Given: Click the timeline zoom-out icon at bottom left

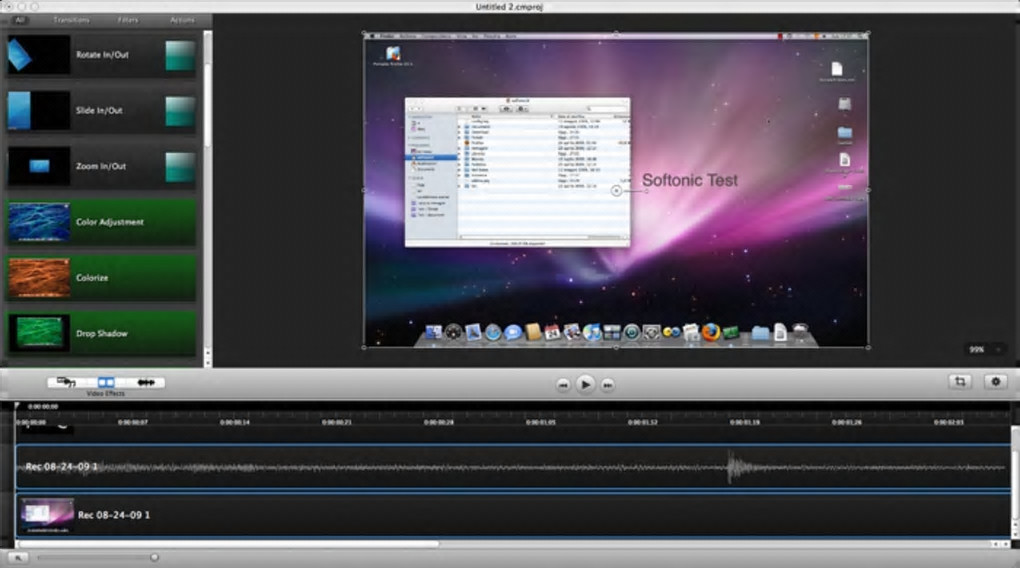Looking at the screenshot, I should point(18,557).
